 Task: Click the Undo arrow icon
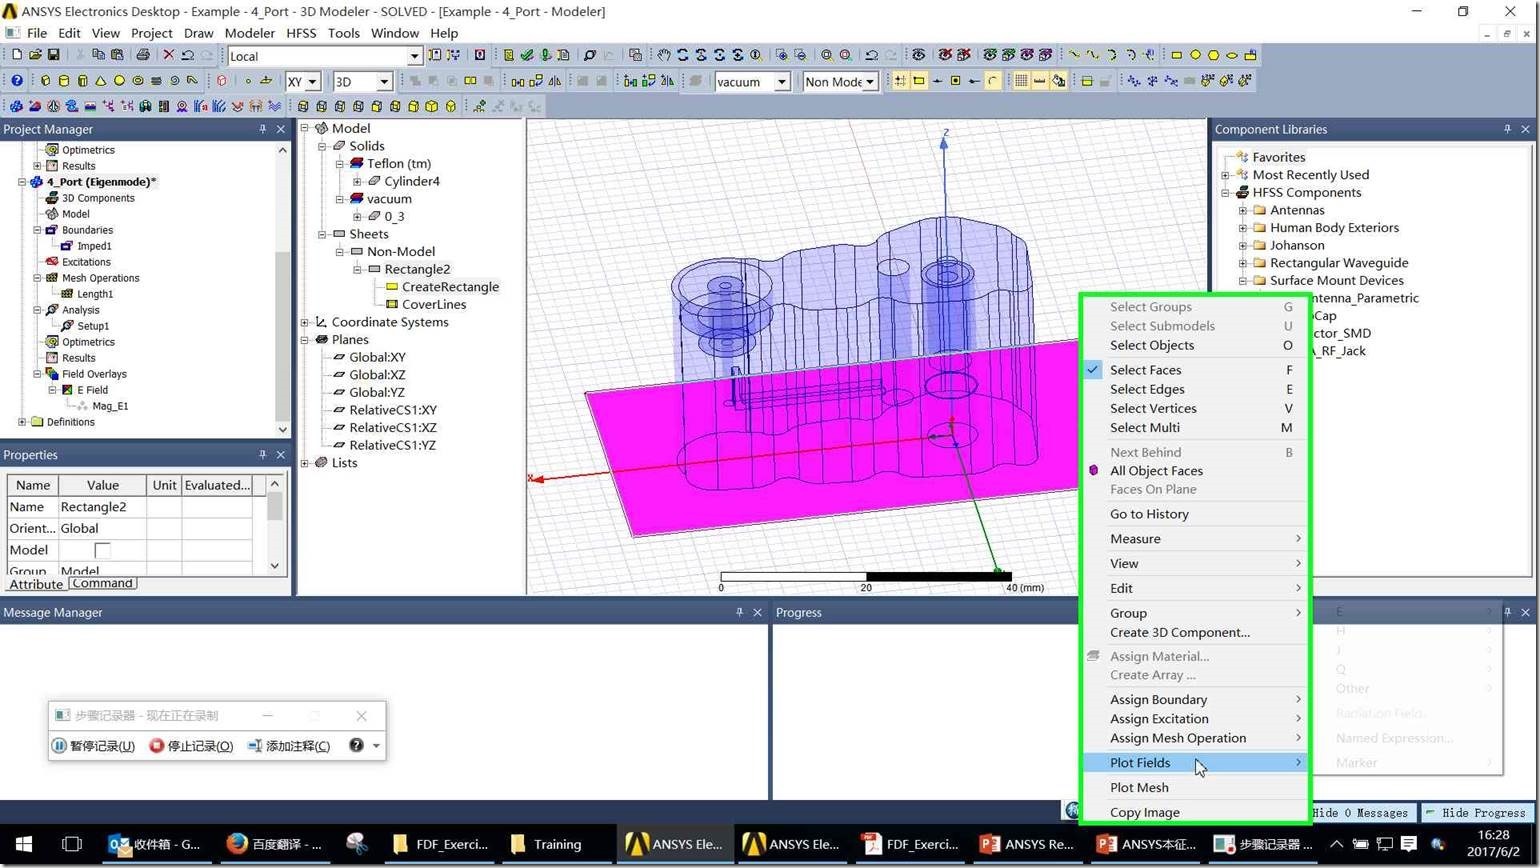click(x=187, y=55)
